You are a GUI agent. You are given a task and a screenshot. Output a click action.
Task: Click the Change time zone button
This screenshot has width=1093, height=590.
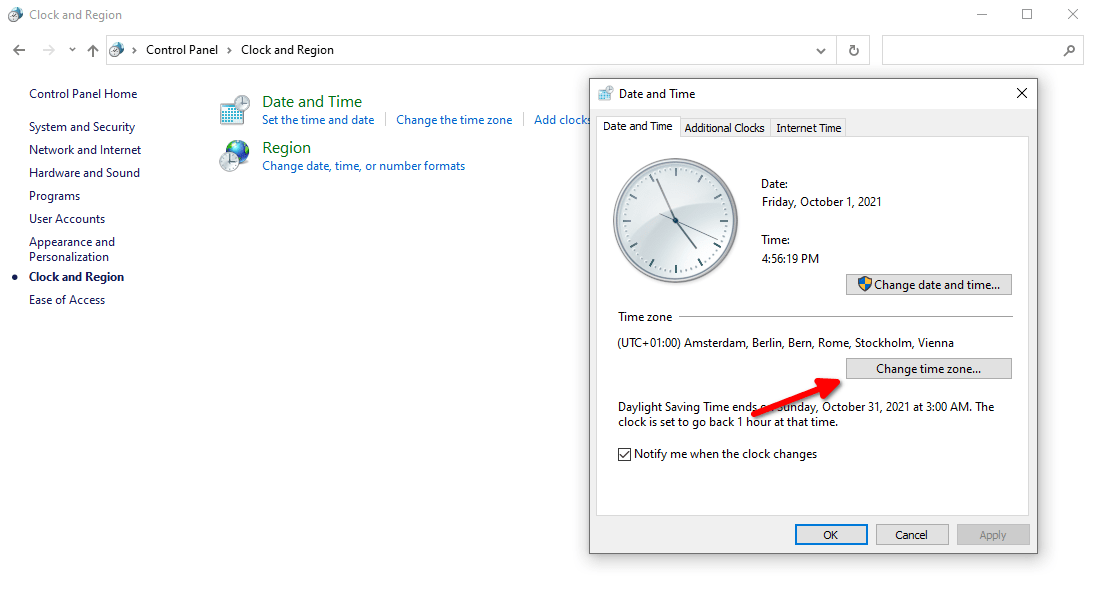[928, 368]
